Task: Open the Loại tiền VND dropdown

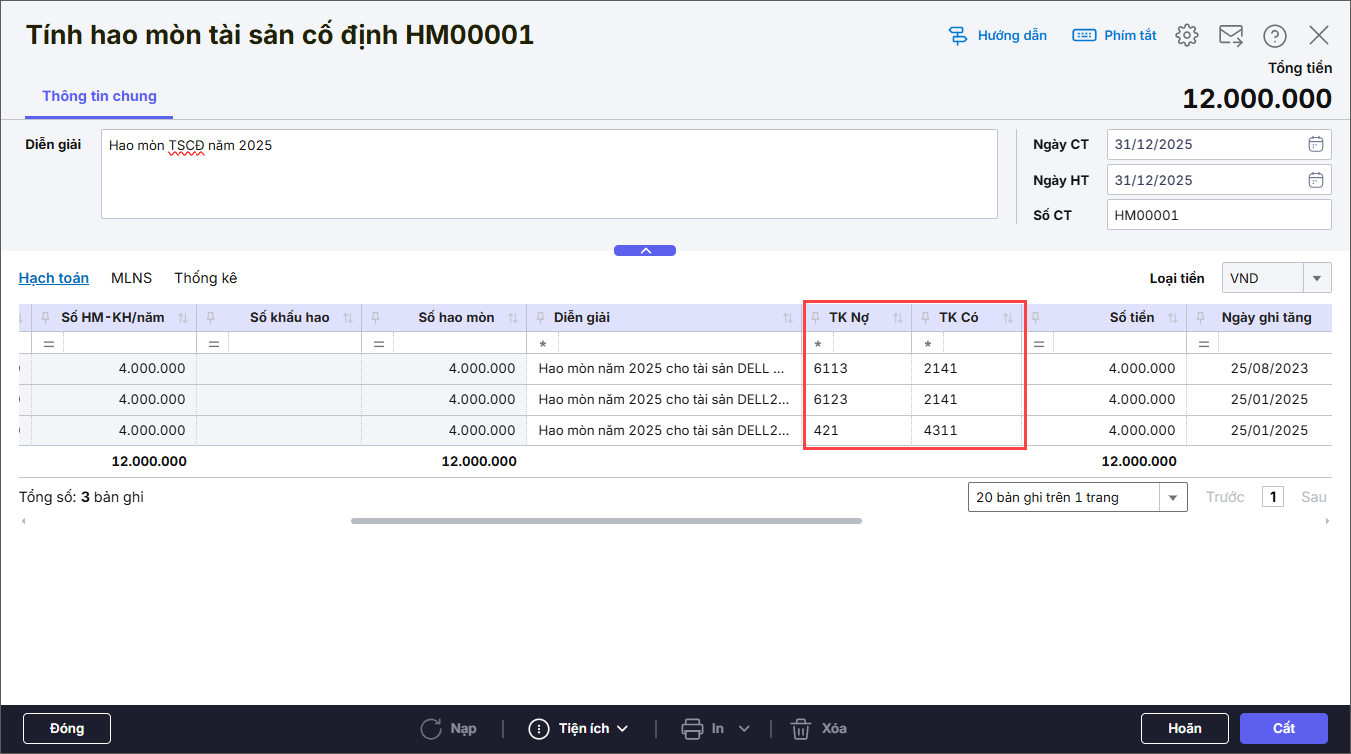Action: (1316, 278)
